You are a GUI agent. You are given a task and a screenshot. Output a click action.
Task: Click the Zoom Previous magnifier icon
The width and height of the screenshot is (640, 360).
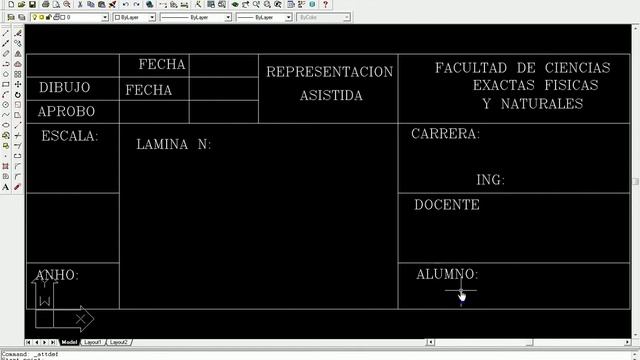point(278,4)
